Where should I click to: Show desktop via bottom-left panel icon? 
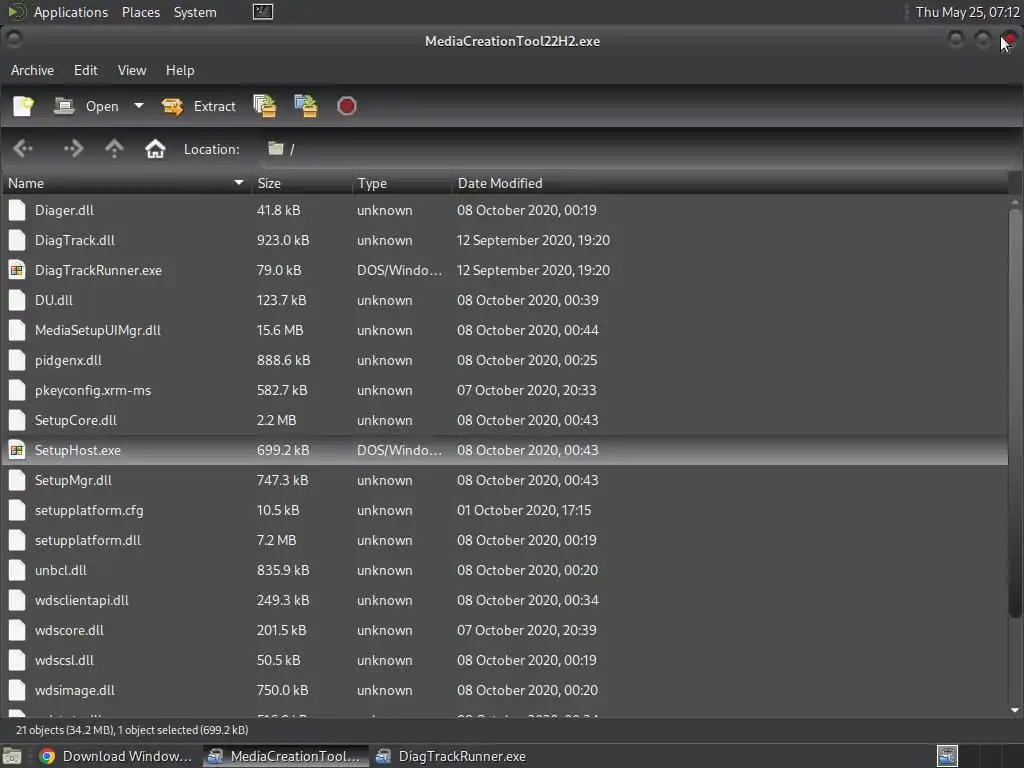tap(12, 756)
